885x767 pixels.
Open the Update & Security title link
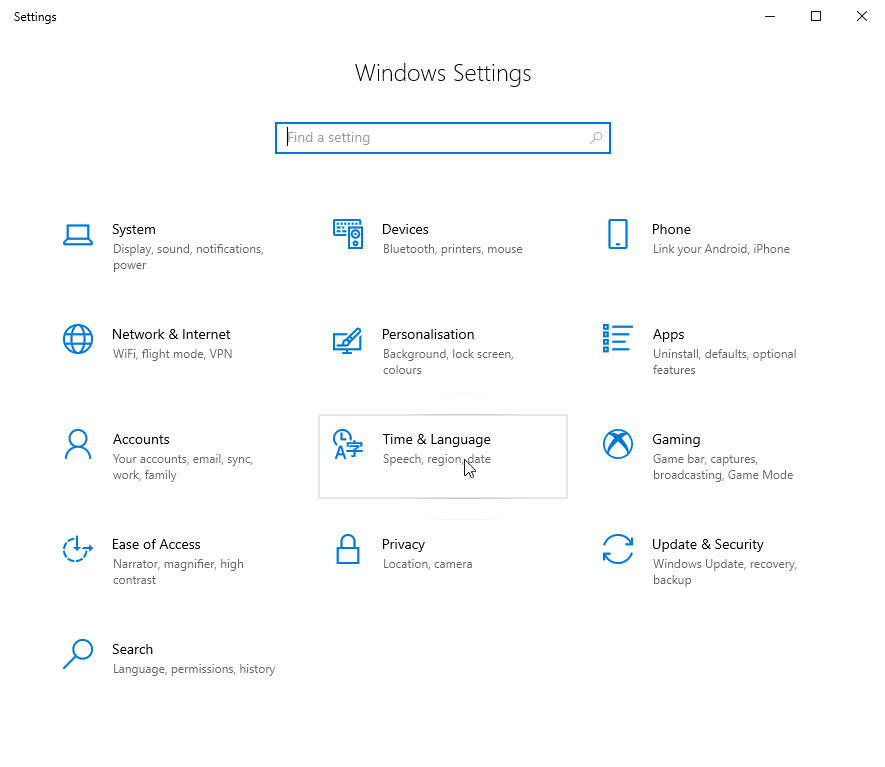(x=707, y=544)
